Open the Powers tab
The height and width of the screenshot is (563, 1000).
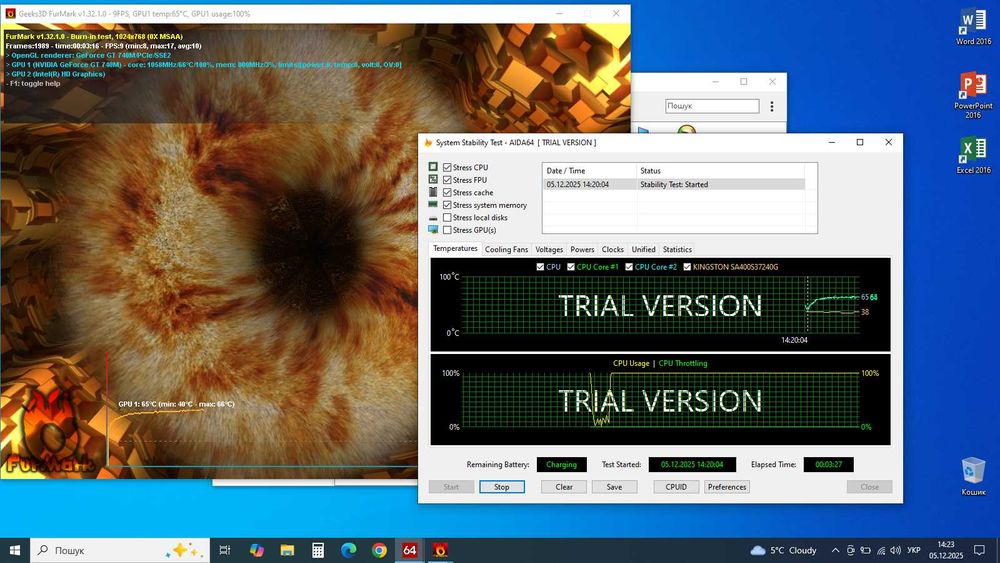click(x=582, y=249)
